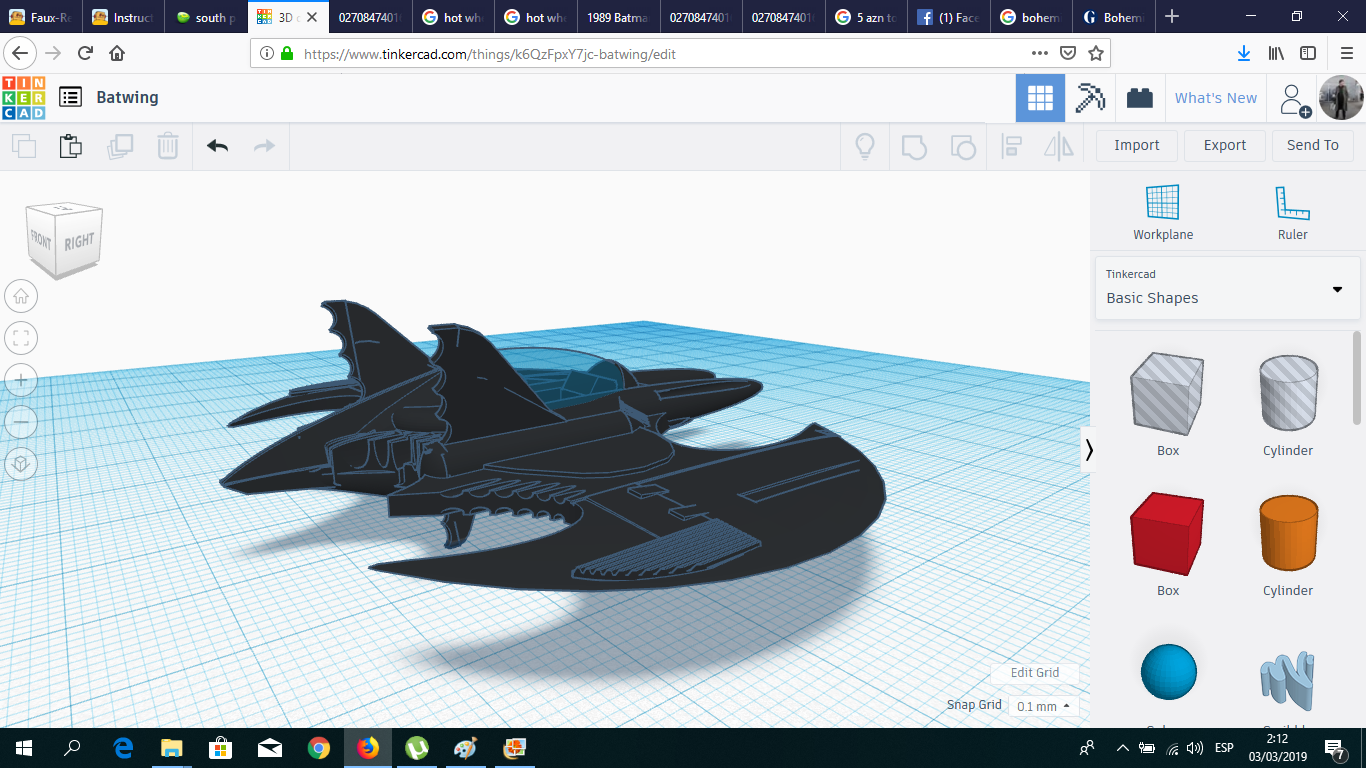Open the Snap Grid 0.1 mm dropdown
The image size is (1366, 768).
click(x=1044, y=706)
